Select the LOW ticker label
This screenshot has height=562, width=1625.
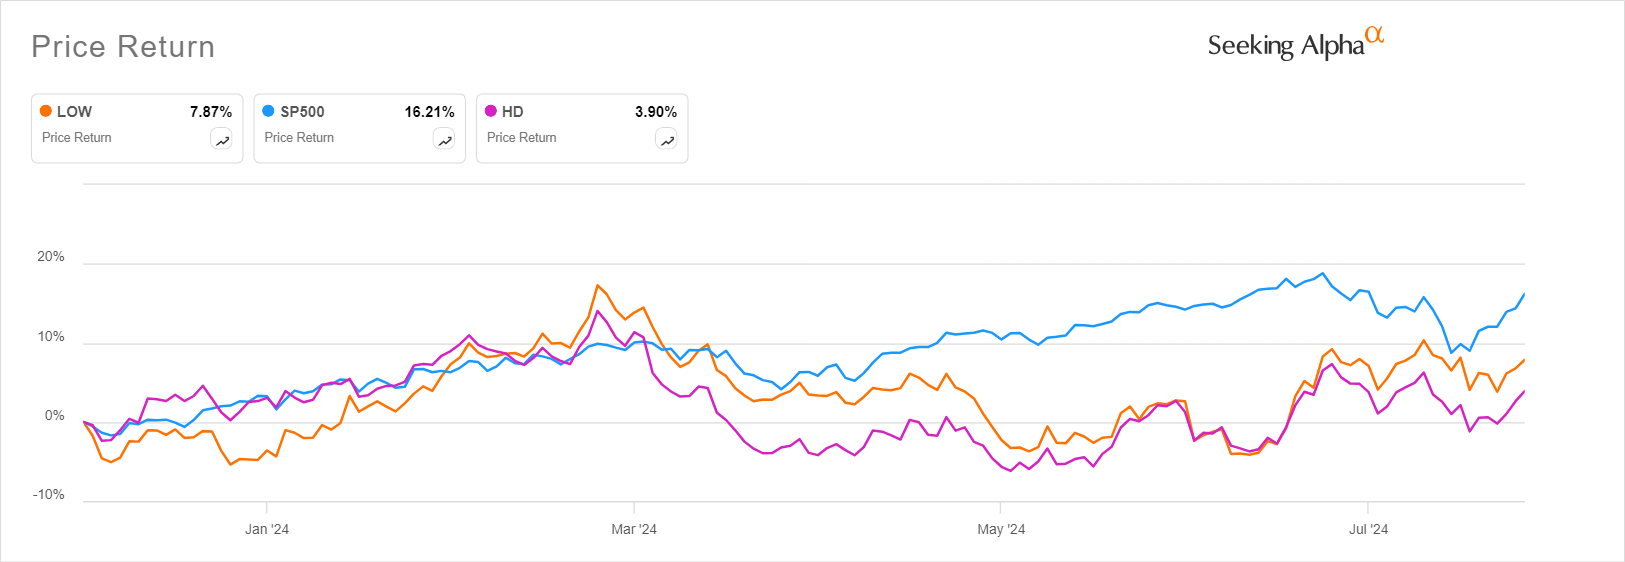74,112
